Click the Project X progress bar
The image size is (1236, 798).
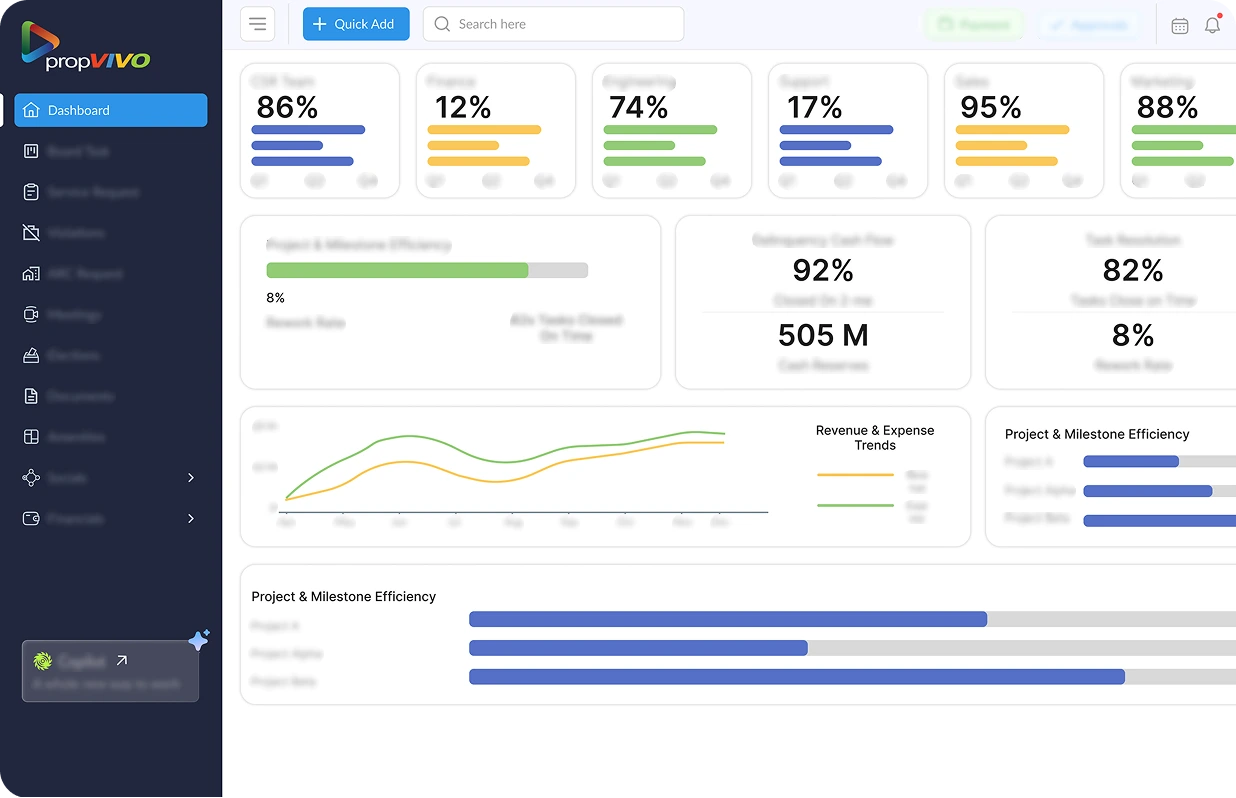click(x=727, y=619)
